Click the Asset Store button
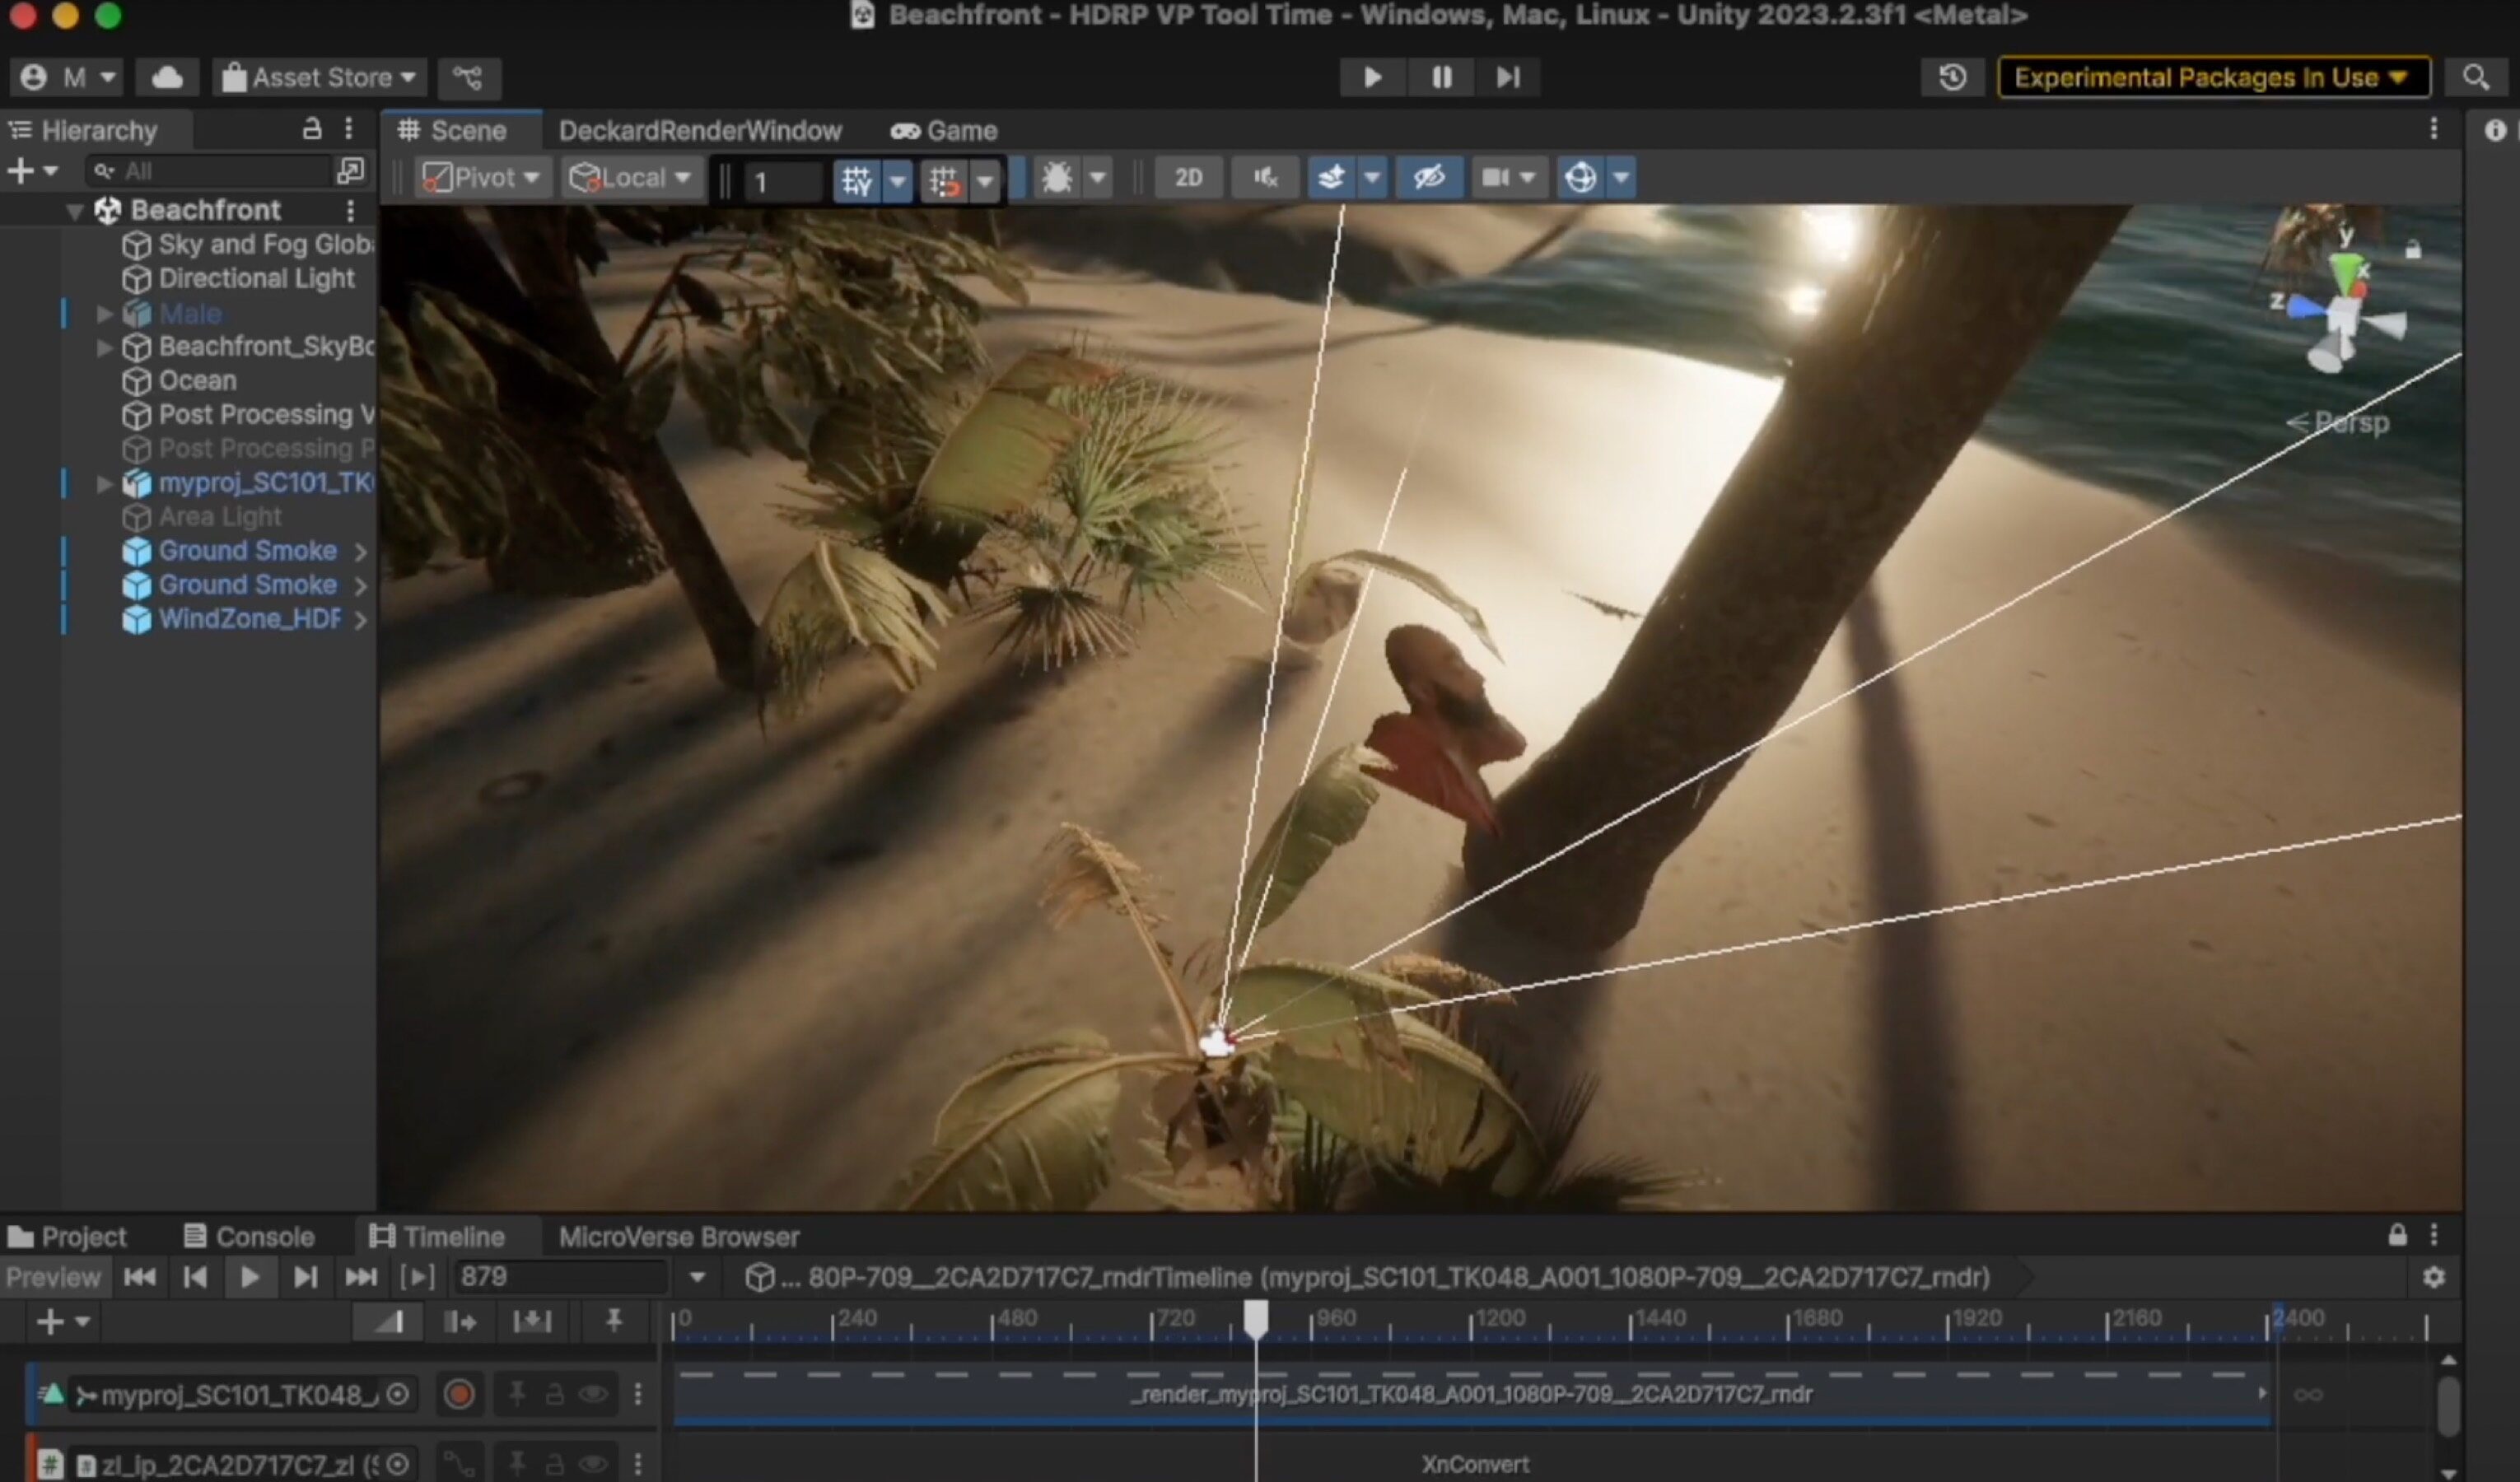The height and width of the screenshot is (1482, 2520). pyautogui.click(x=319, y=77)
